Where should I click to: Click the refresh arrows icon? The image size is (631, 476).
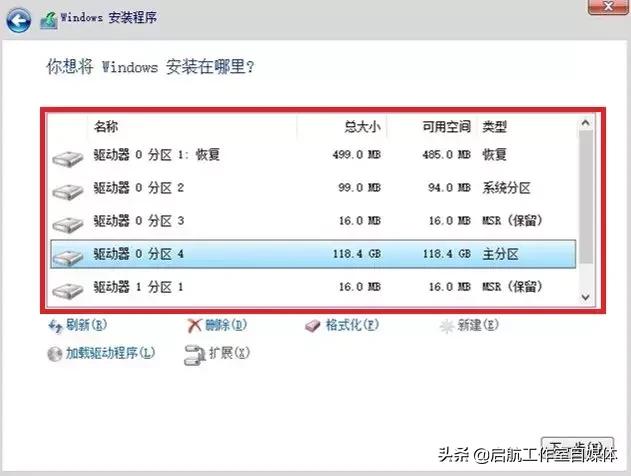pyautogui.click(x=55, y=326)
